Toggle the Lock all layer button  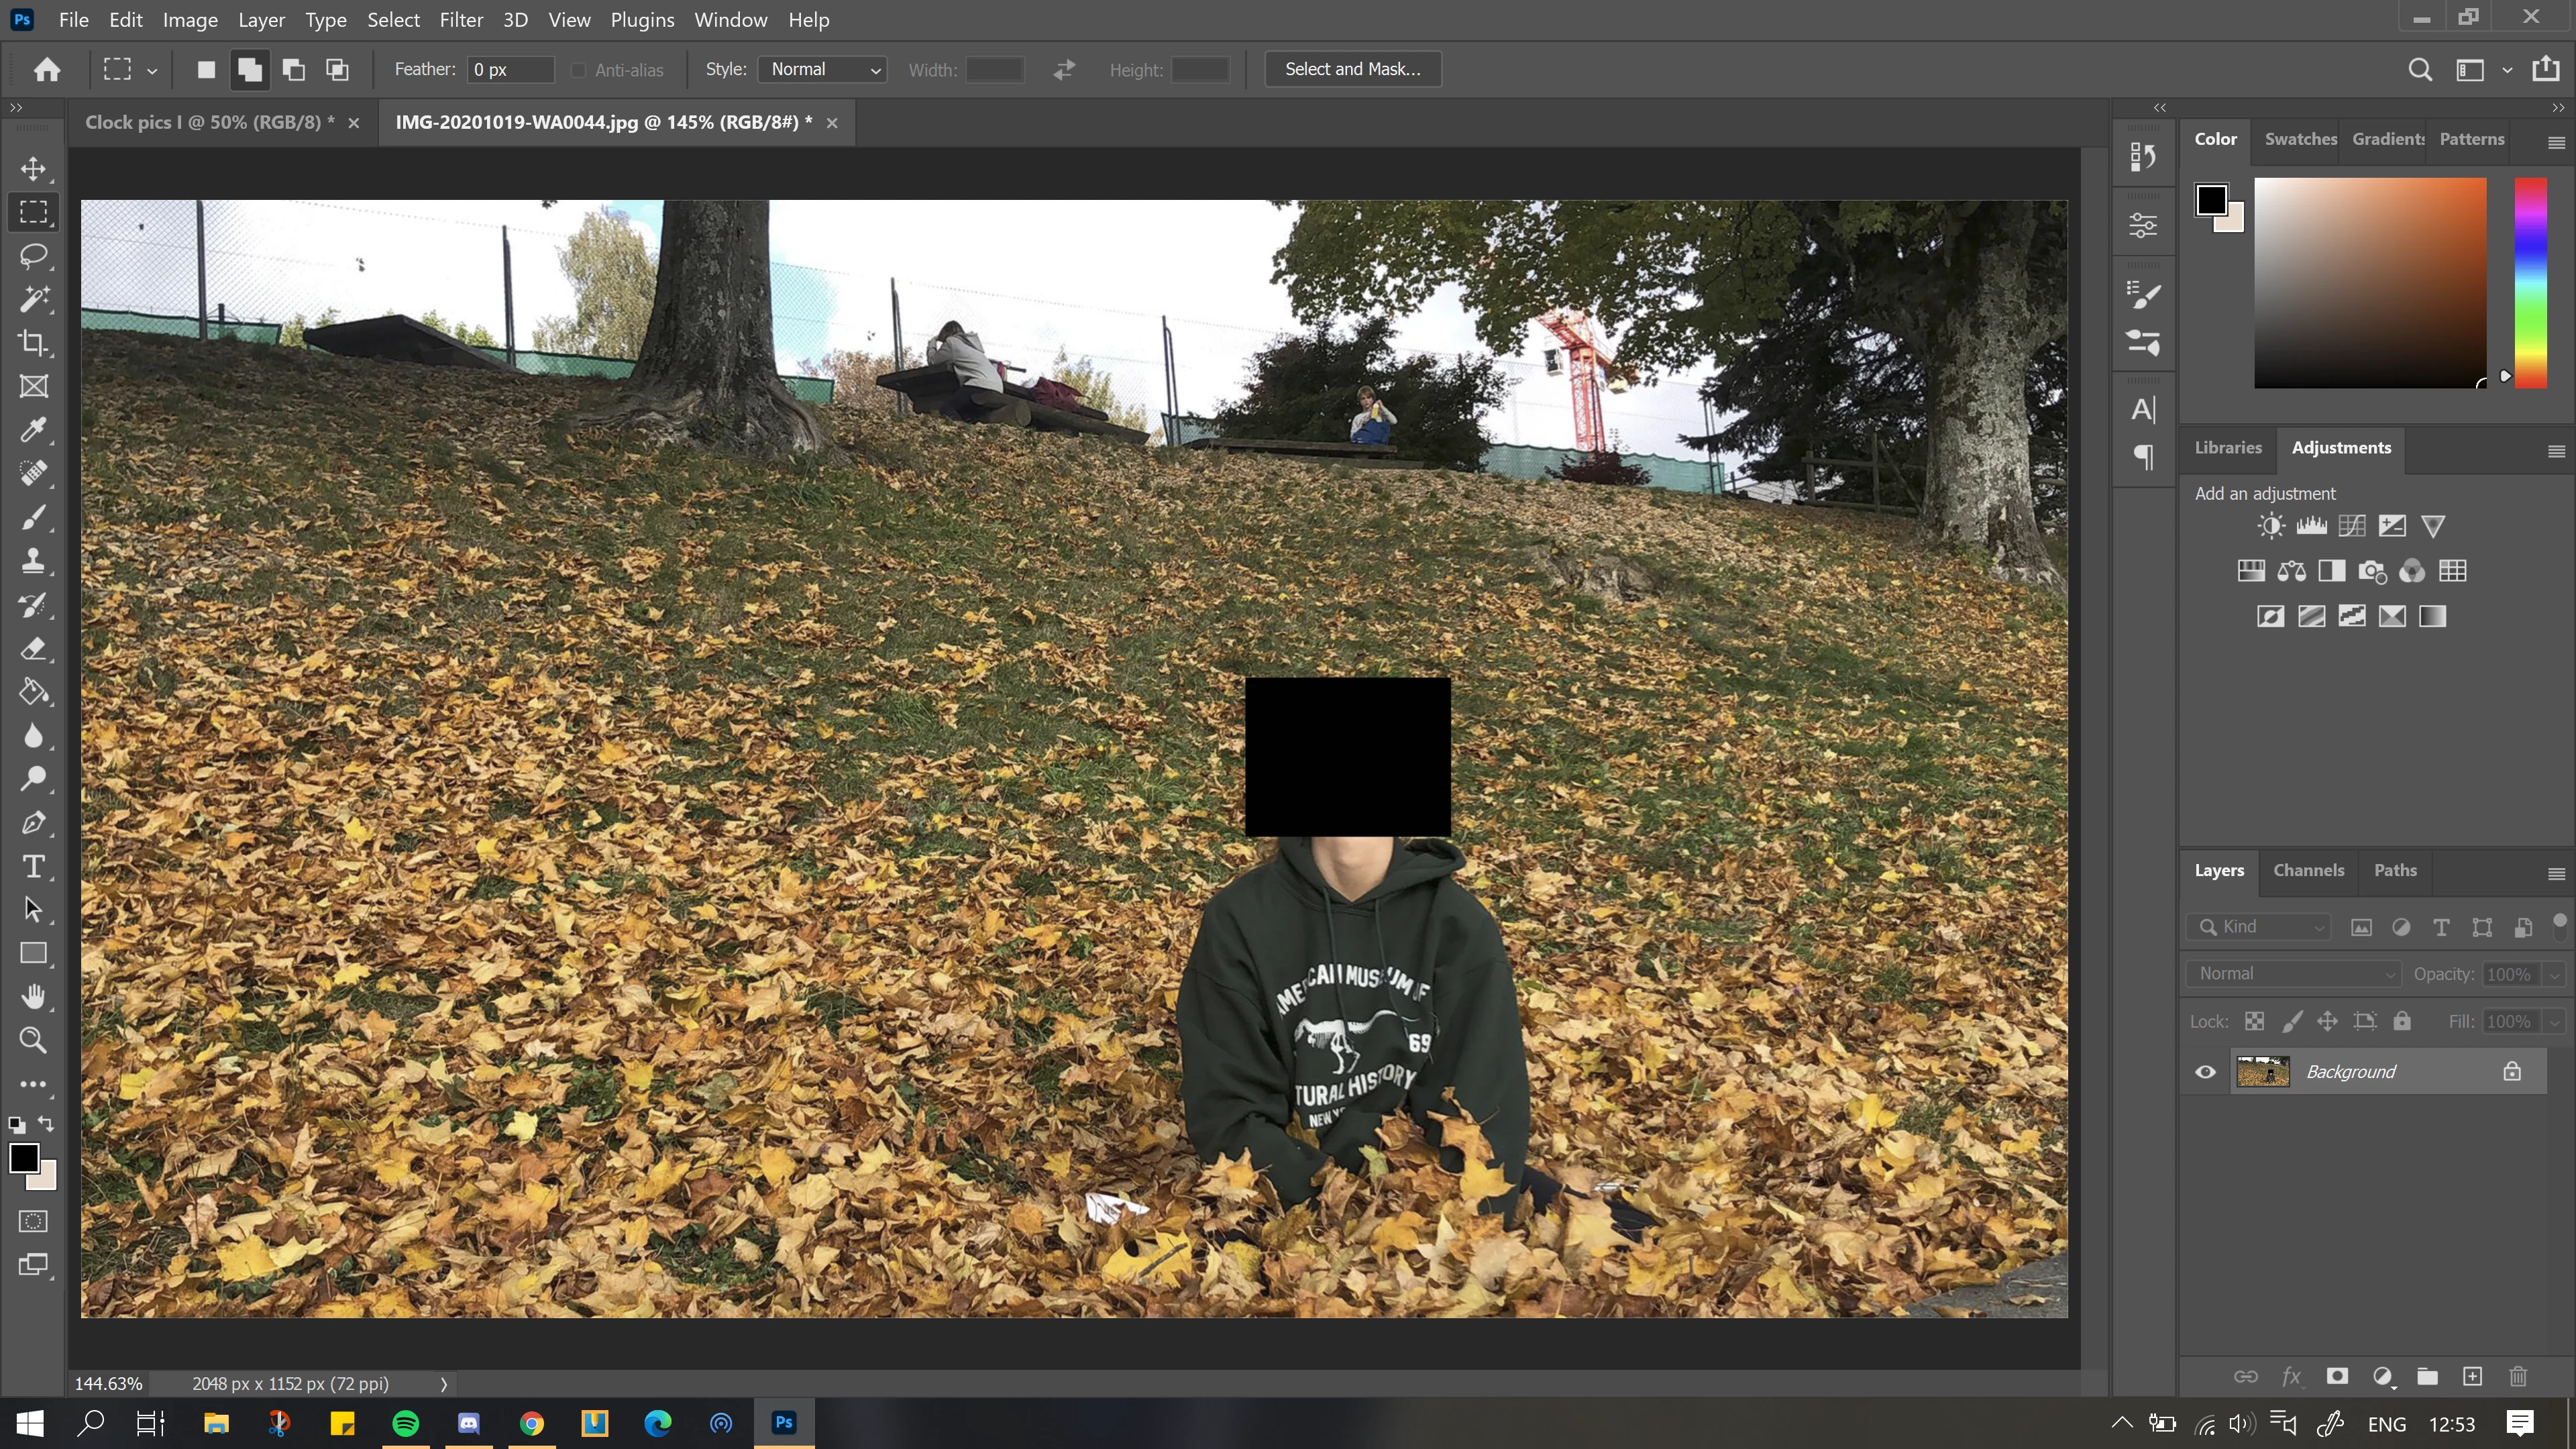pos(2402,1021)
